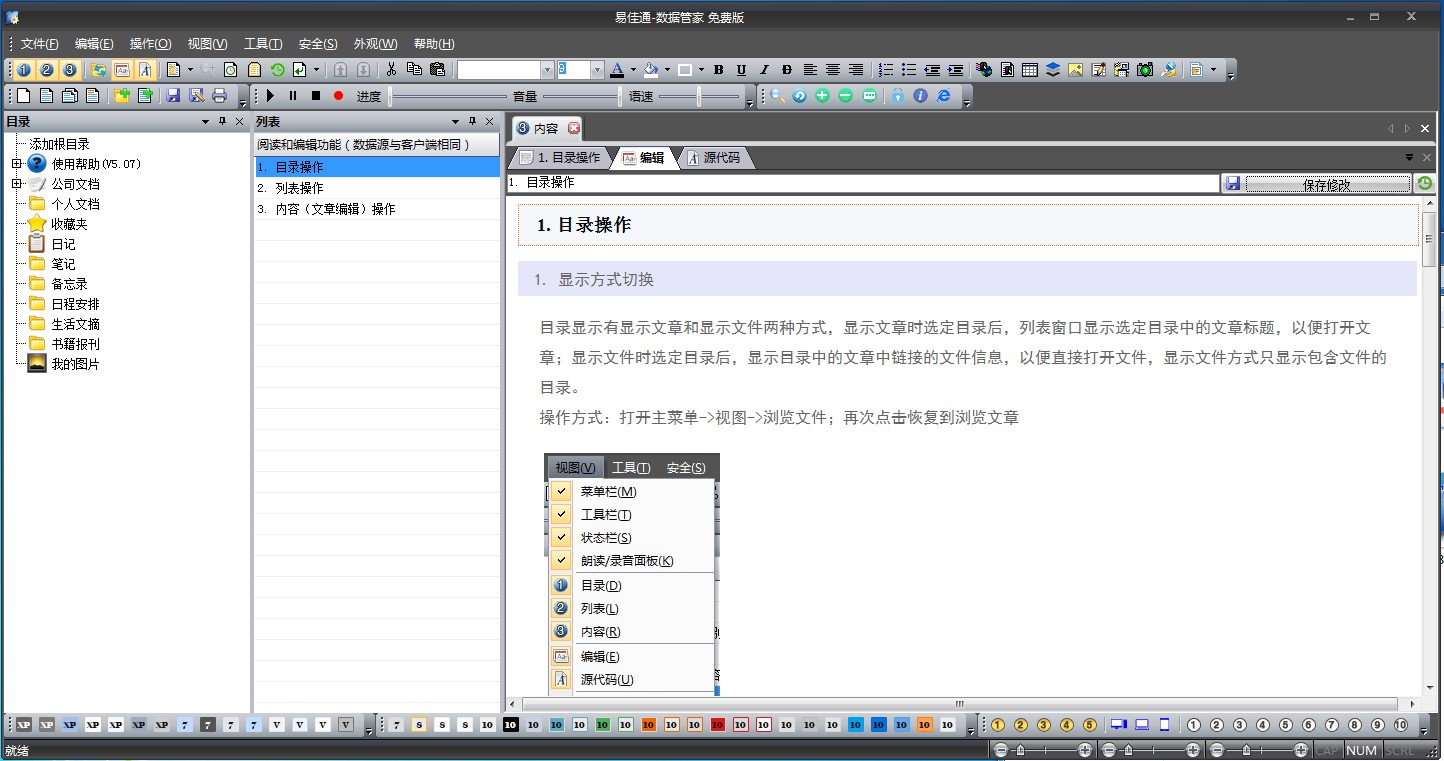Toggle strikethrough formatting

[787, 70]
